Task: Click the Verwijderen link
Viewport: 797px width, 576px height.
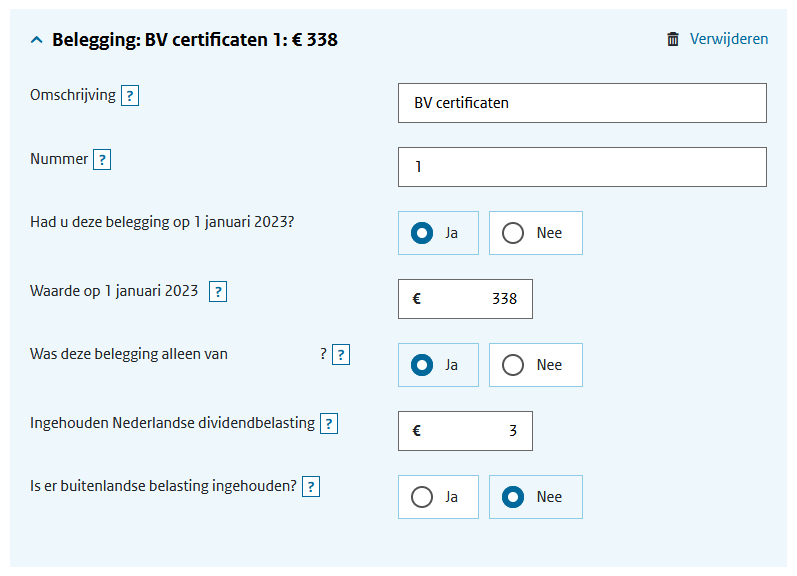Action: coord(728,39)
